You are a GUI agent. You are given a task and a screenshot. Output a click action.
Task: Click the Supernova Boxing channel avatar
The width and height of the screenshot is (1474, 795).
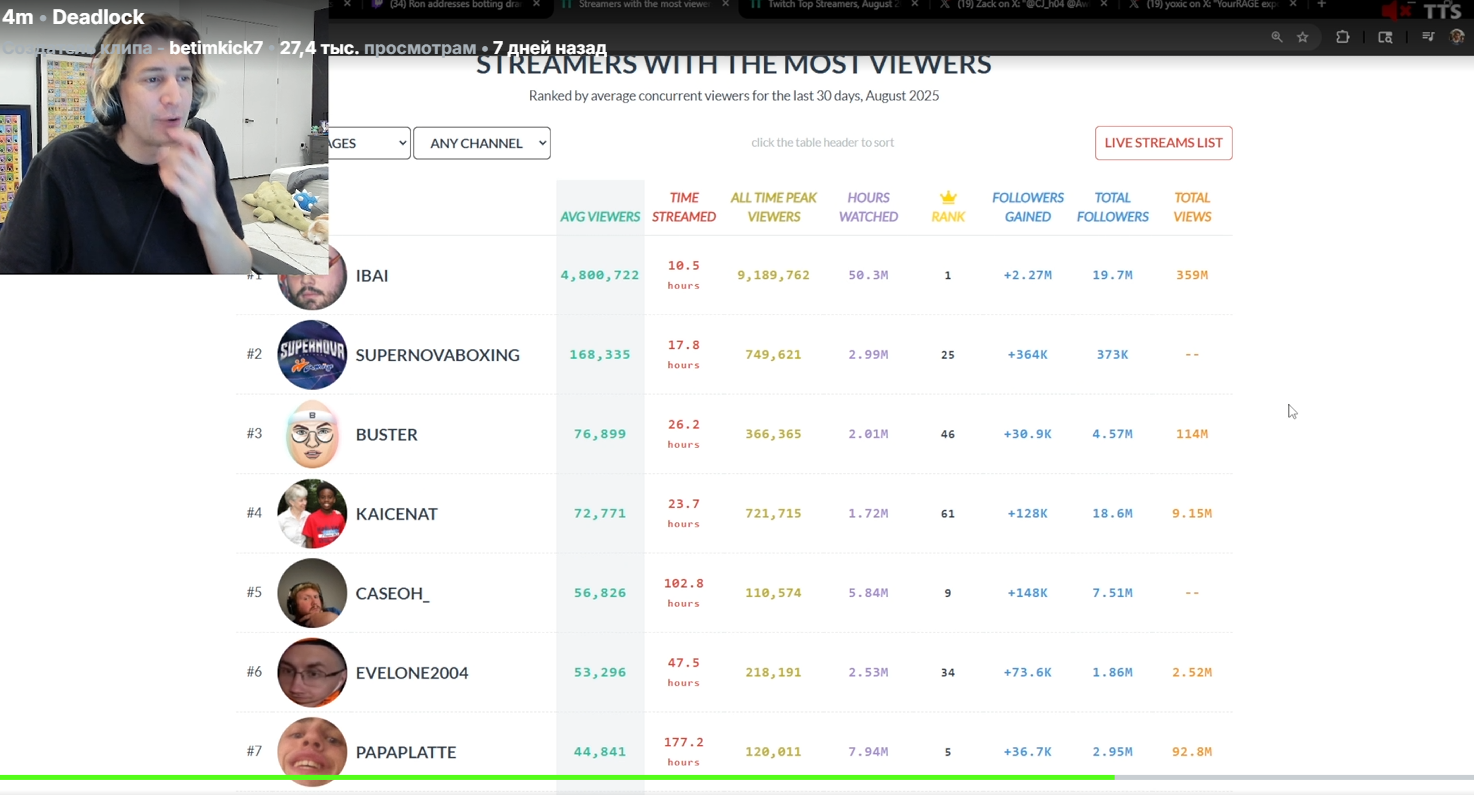[312, 354]
